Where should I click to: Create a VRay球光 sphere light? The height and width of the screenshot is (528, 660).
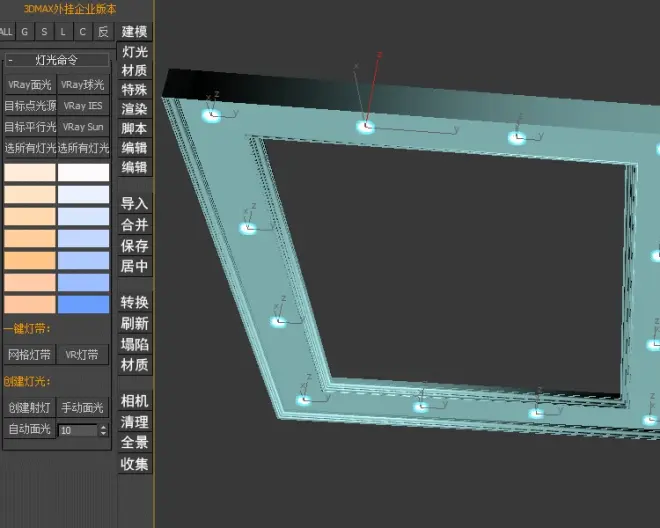(83, 85)
